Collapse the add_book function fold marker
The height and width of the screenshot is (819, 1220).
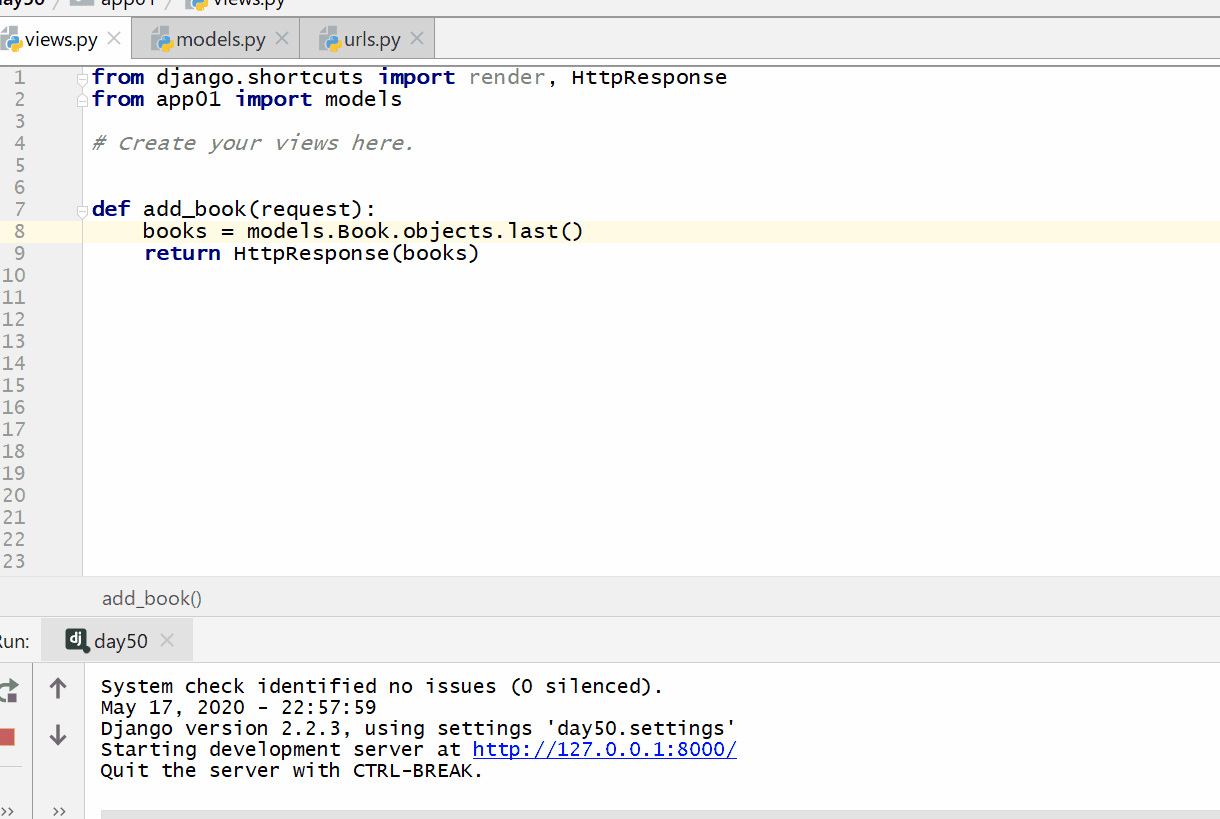[x=84, y=210]
